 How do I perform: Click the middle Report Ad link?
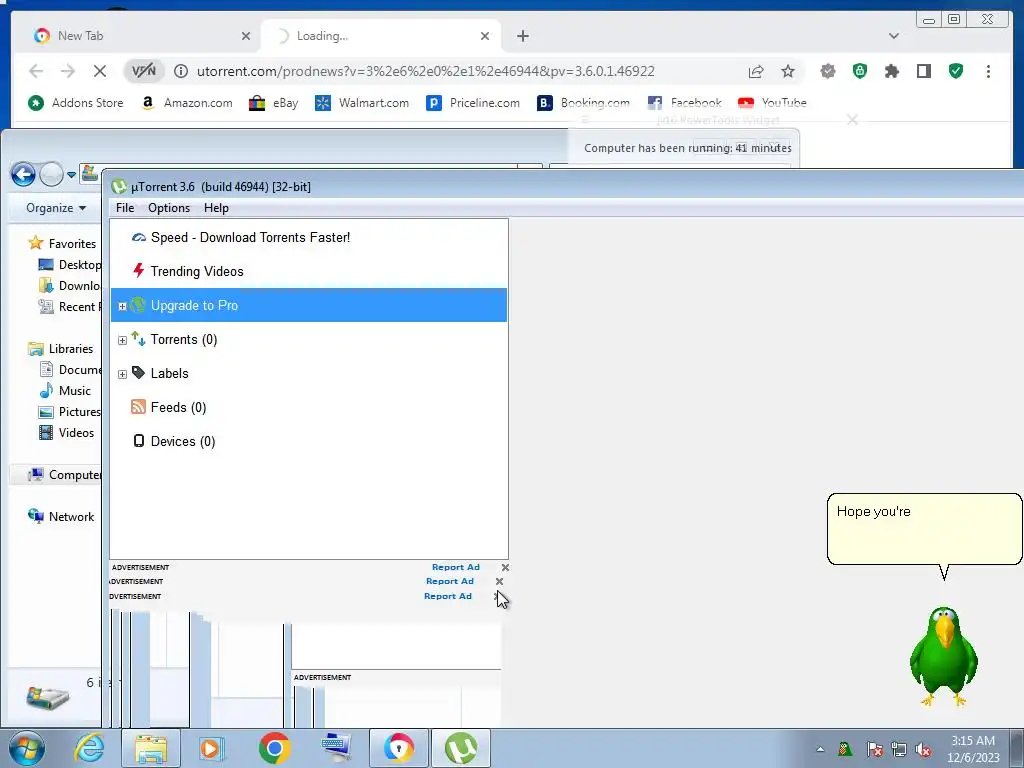tap(450, 581)
